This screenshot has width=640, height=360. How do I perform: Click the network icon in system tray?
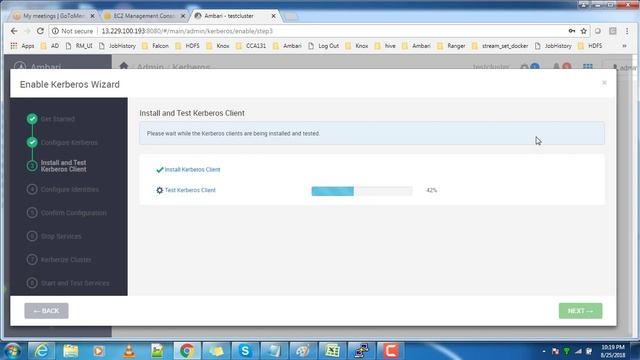click(578, 351)
